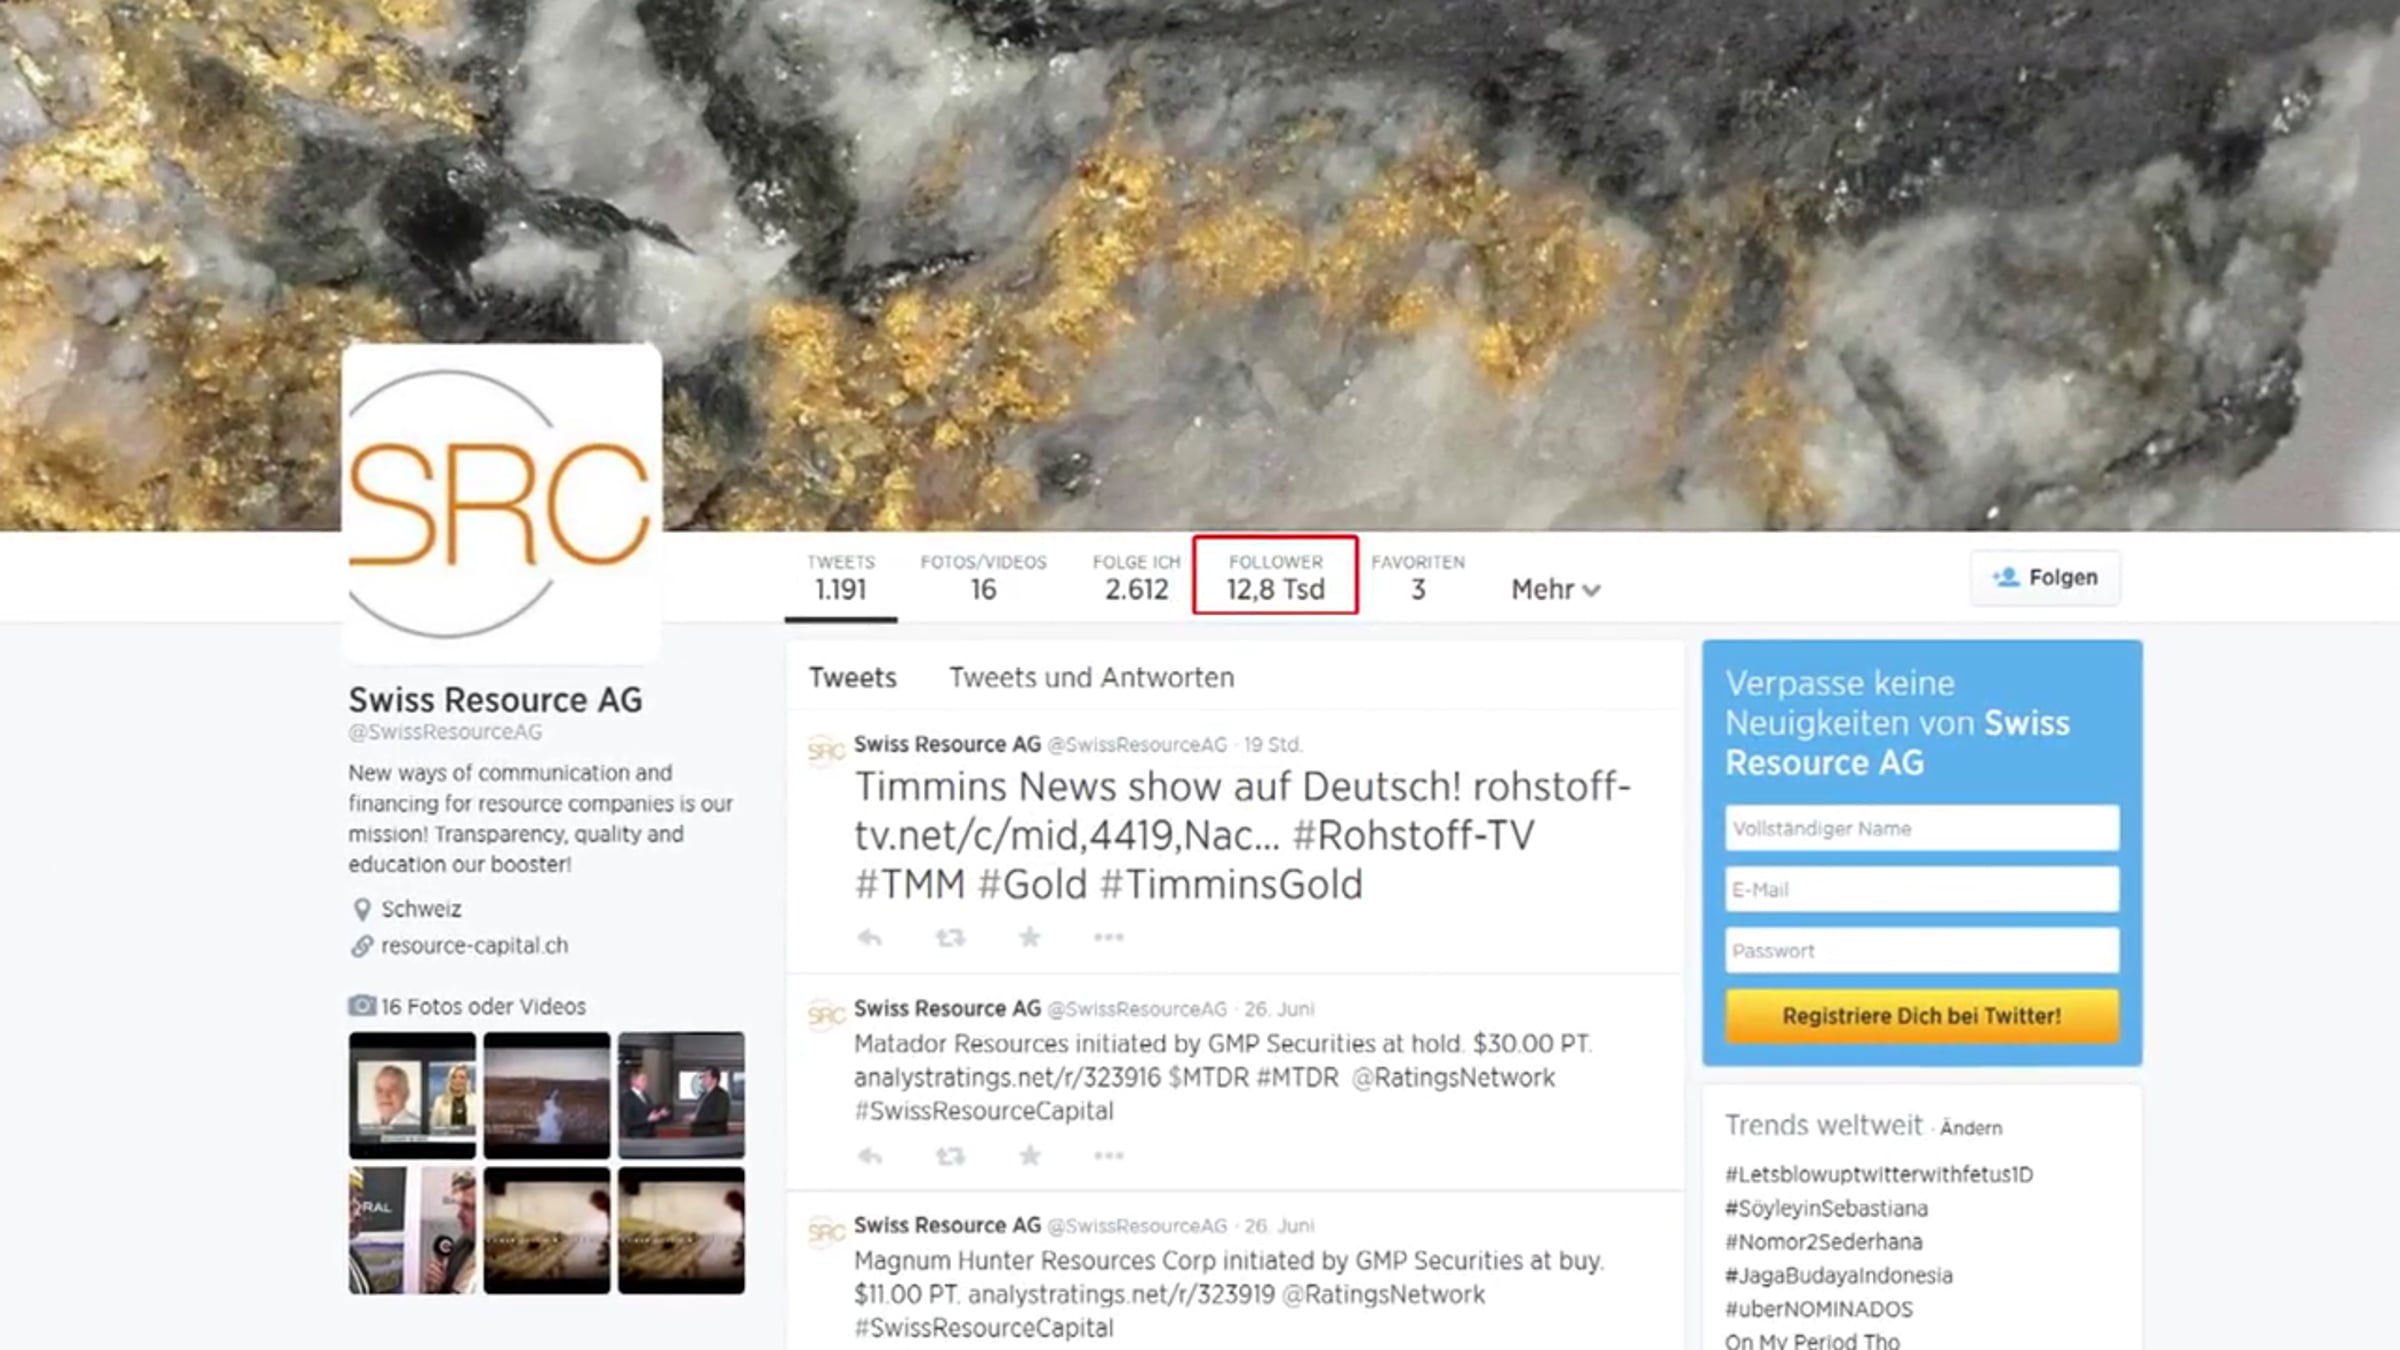
Task: Click the SRC avatar on Magnum Hunter tweet
Action: coord(826,1232)
